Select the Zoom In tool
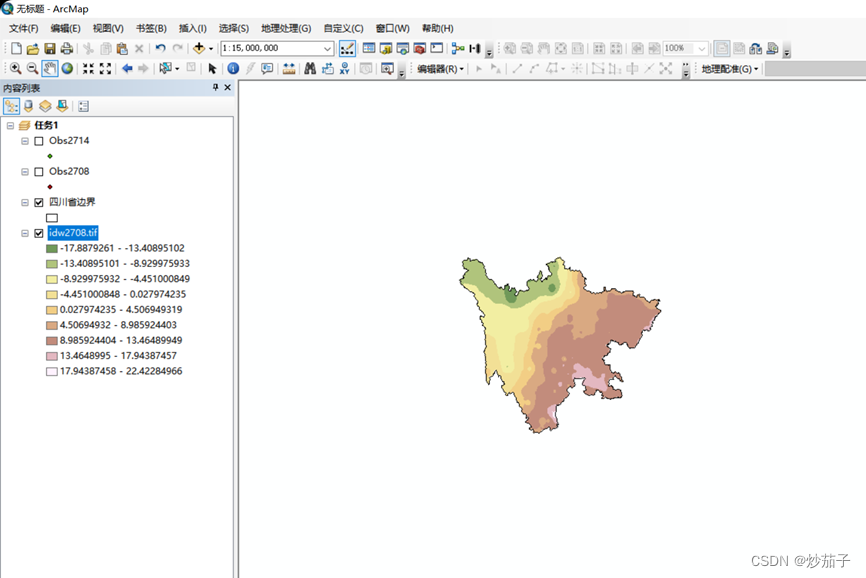The image size is (866, 578). pyautogui.click(x=15, y=69)
